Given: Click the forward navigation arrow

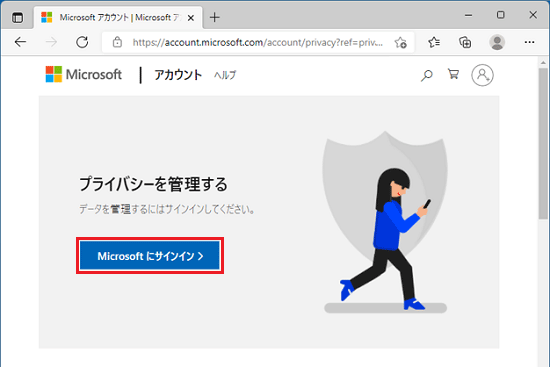Looking at the screenshot, I should [51, 42].
